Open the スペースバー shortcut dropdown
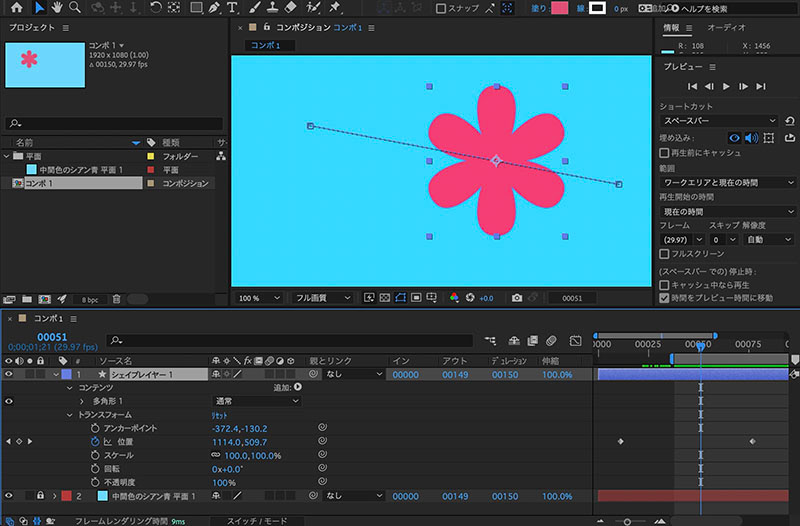800x526 pixels. point(719,121)
